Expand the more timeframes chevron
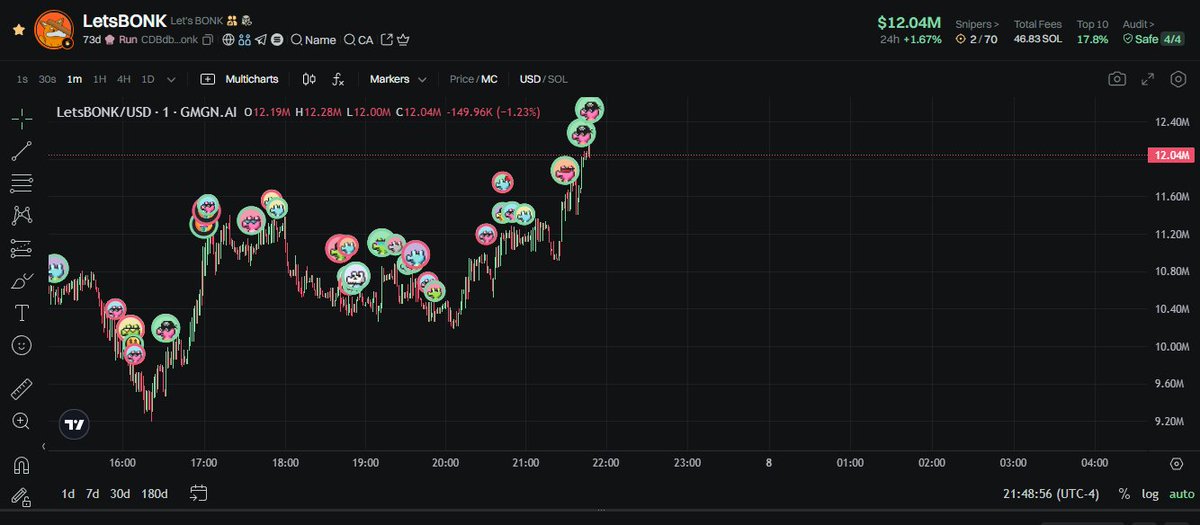1200x525 pixels. 171,79
